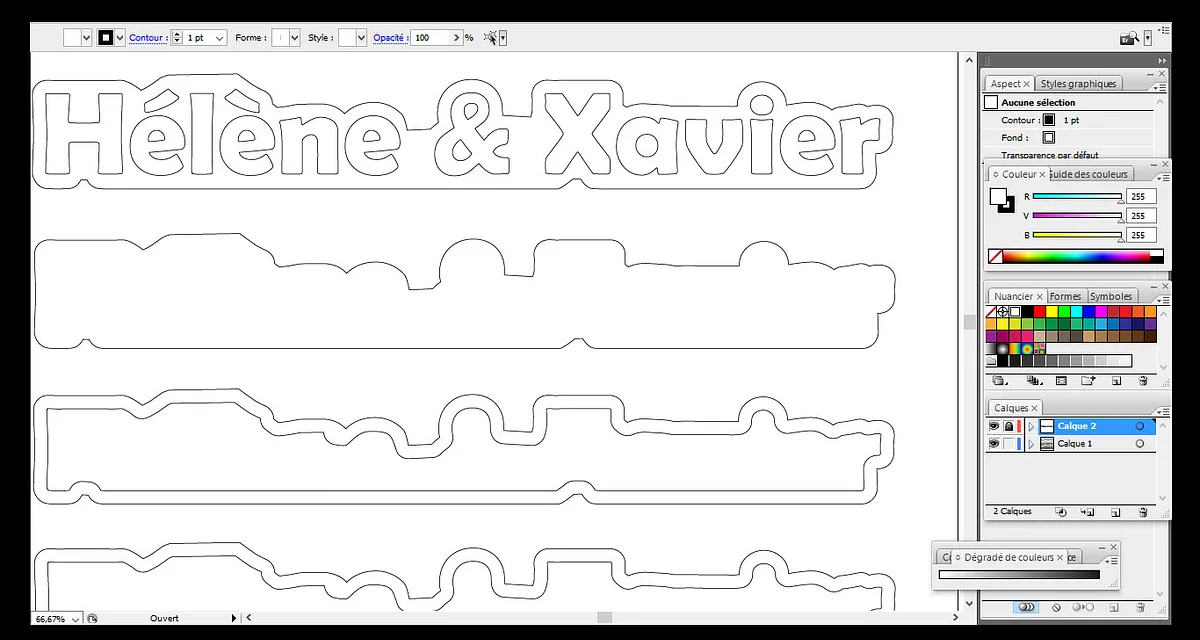Screen dimensions: 1200x640
Task: Click the new color group folder icon
Action: 1088,381
